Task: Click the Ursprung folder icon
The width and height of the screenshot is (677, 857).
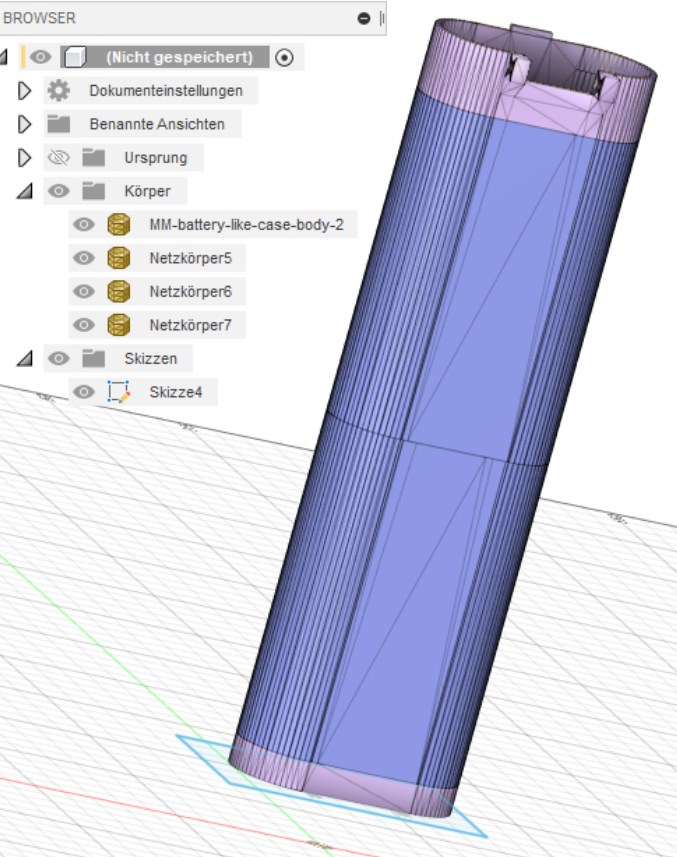Action: (x=93, y=158)
